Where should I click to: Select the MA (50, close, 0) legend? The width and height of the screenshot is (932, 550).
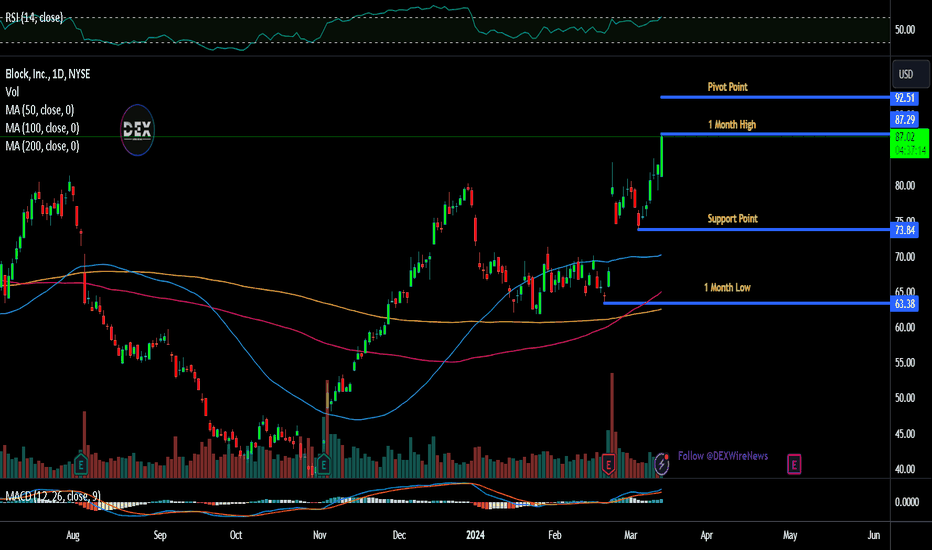coord(39,110)
